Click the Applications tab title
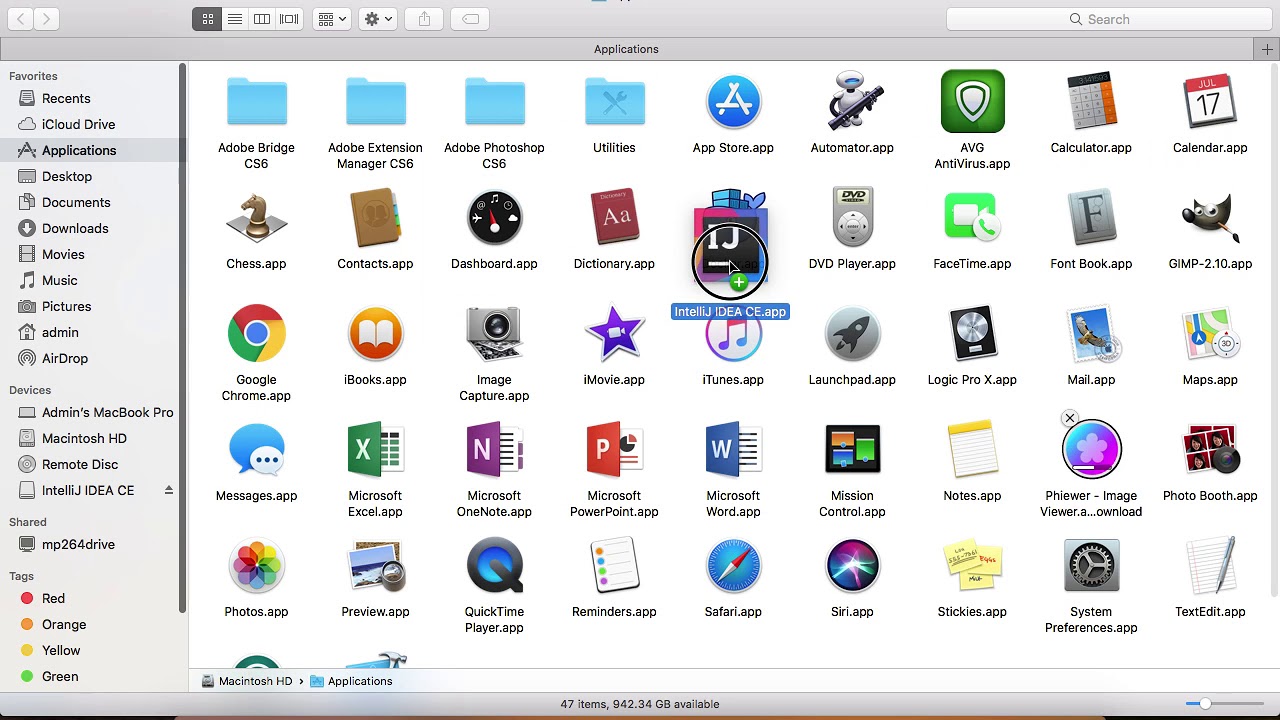The height and width of the screenshot is (720, 1280). click(626, 49)
